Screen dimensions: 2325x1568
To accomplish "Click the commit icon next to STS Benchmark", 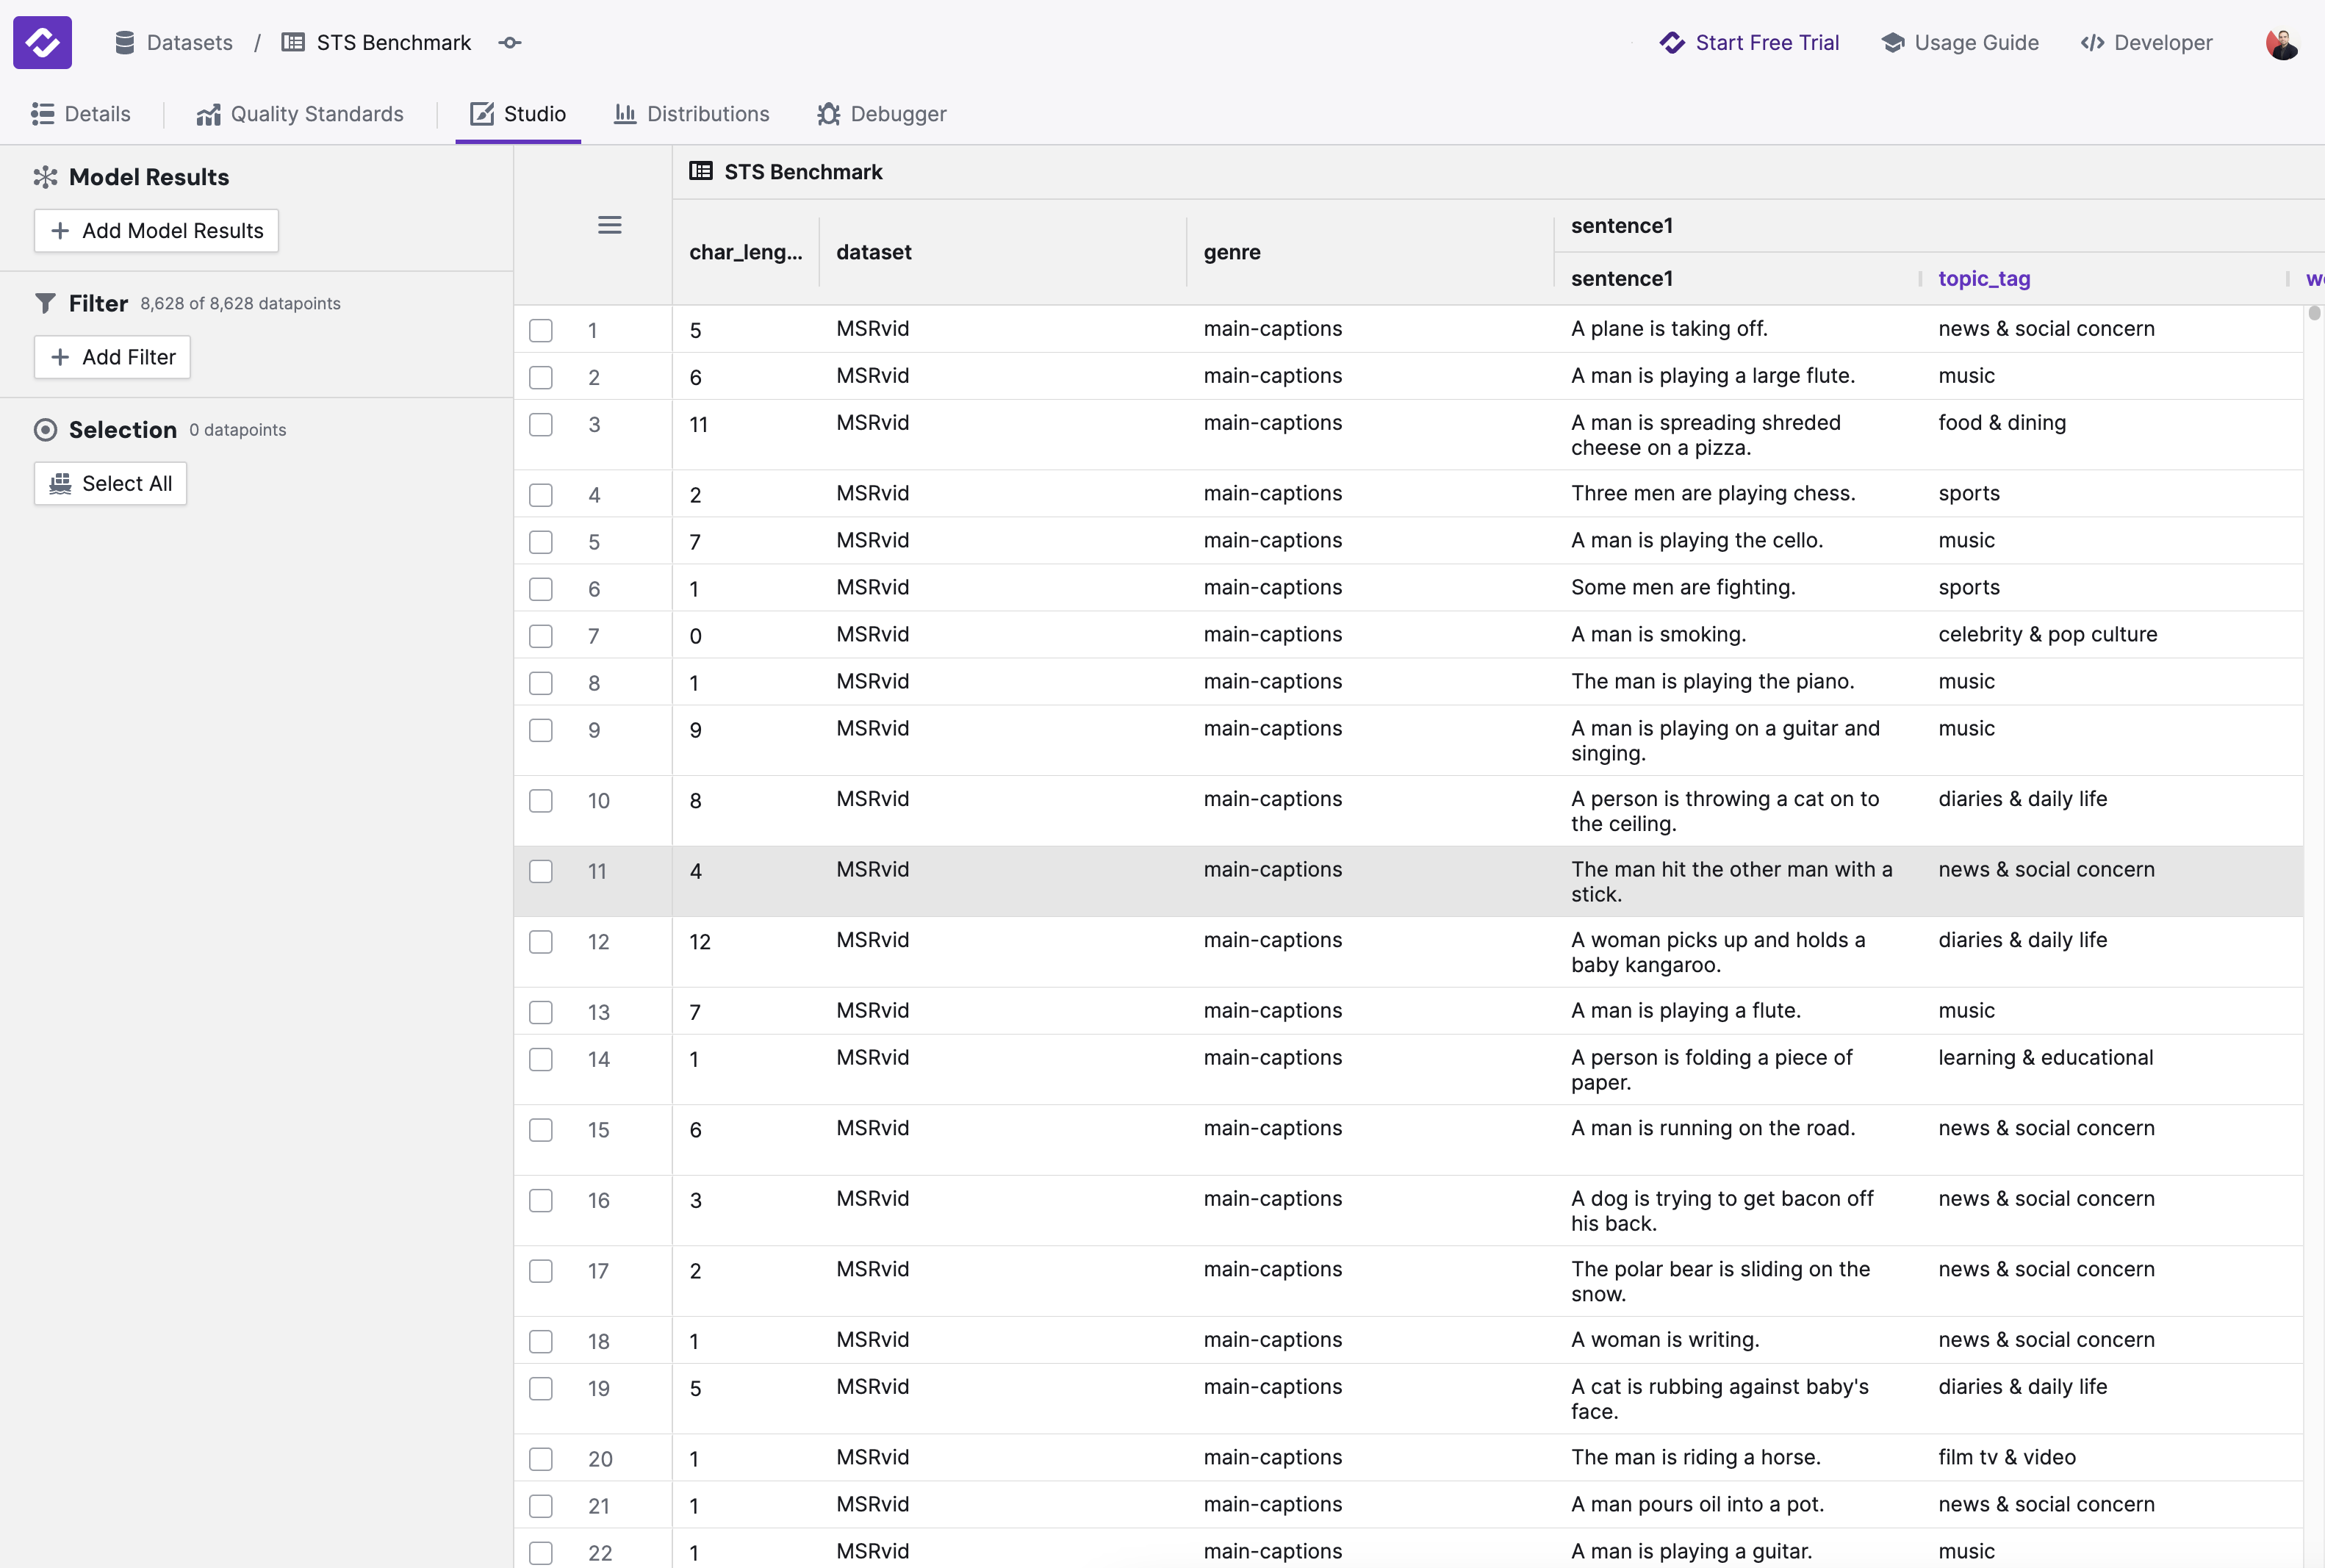I will [509, 42].
